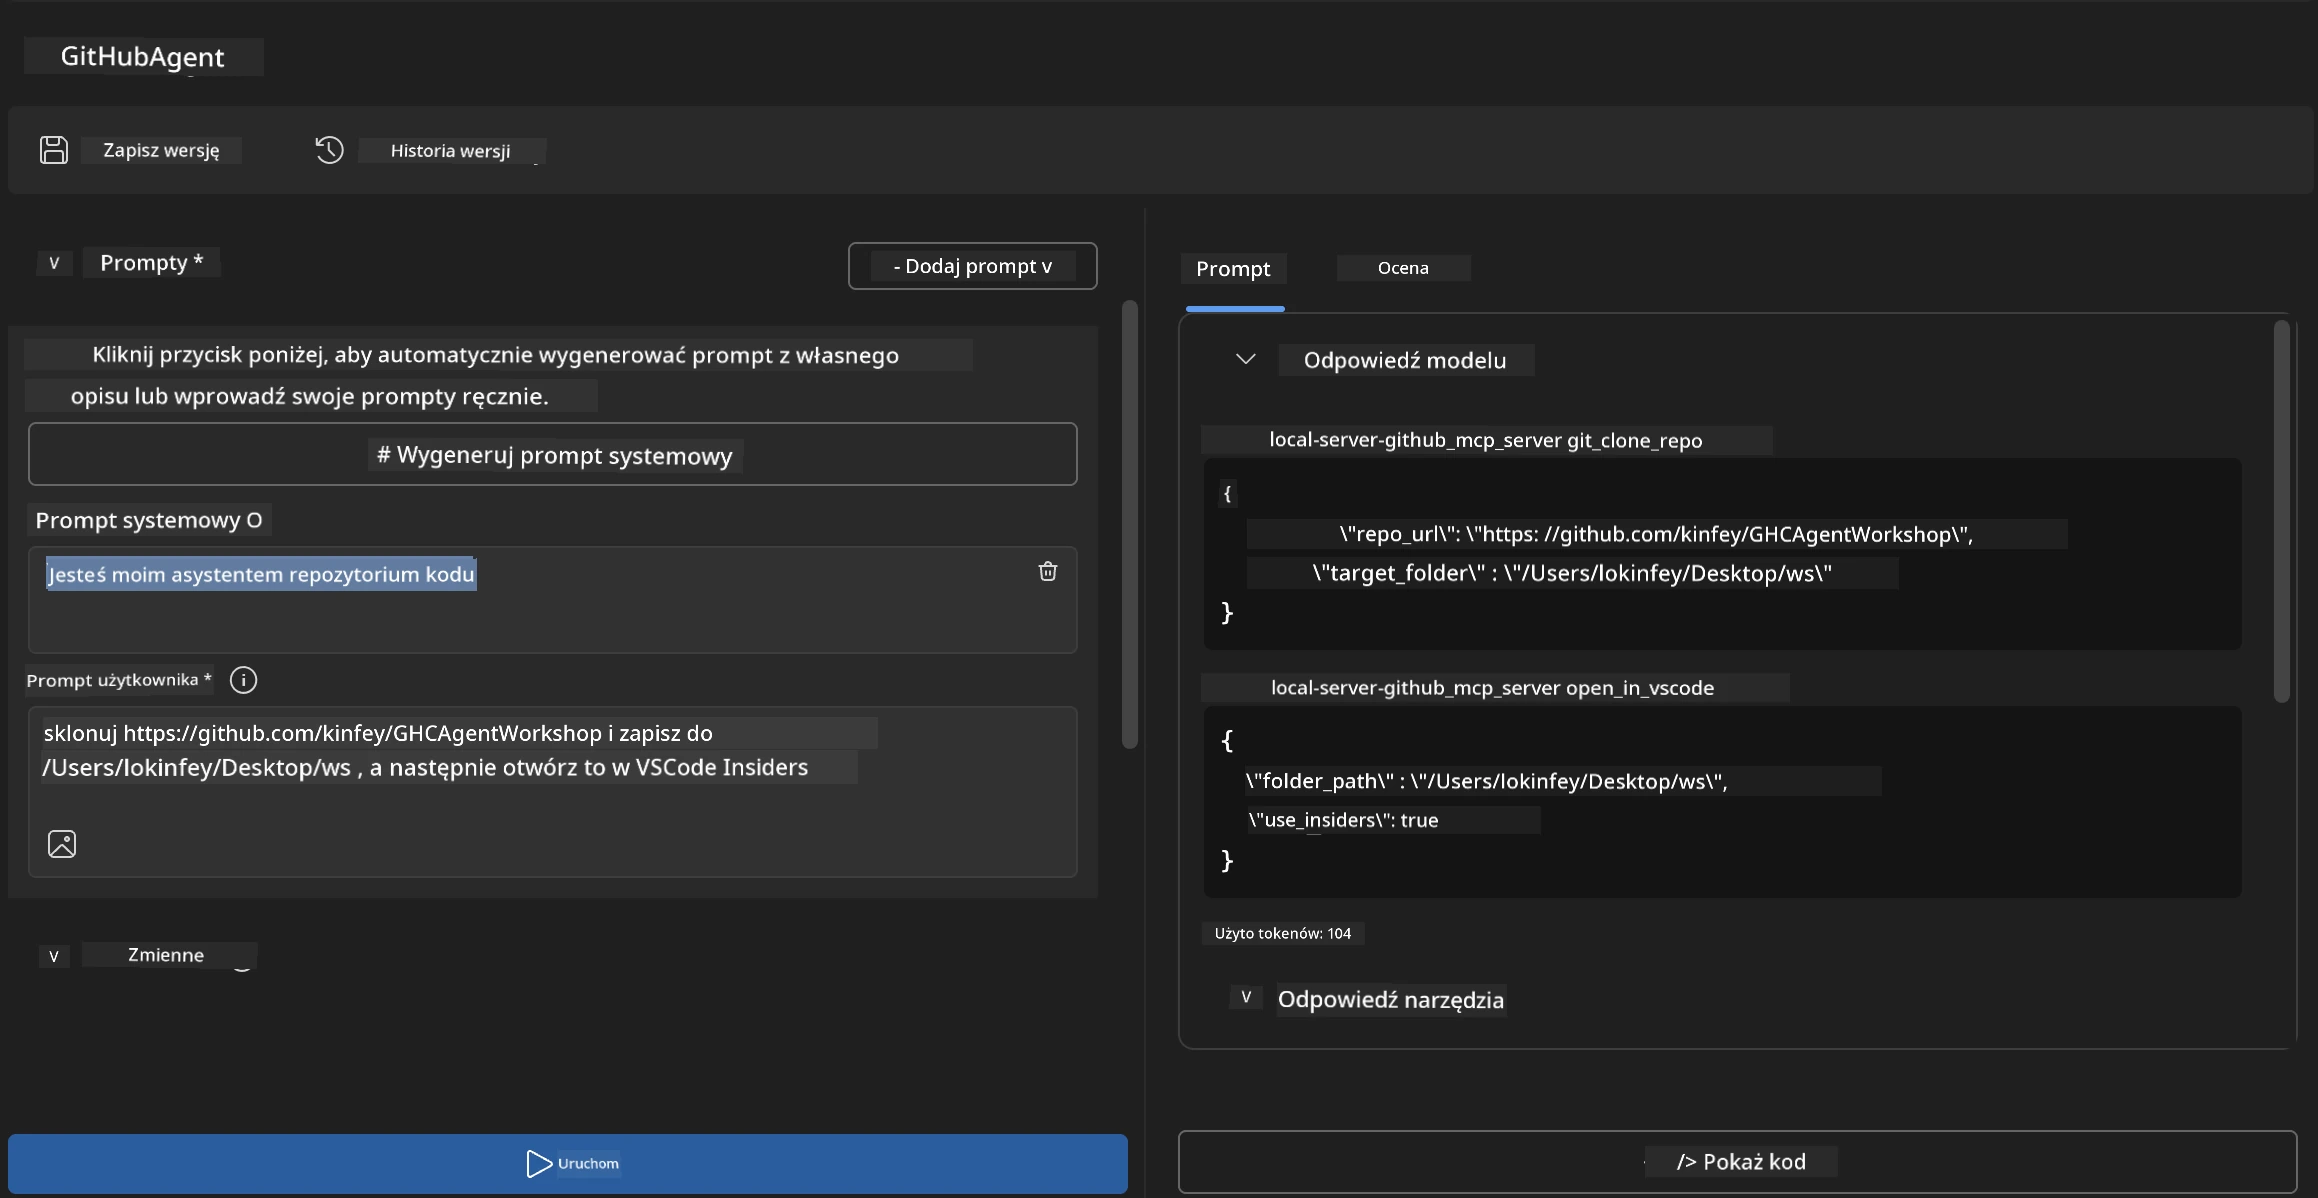Click the response panel vertical scrollbar
Viewport: 2318px width, 1198px height.
pos(2281,511)
